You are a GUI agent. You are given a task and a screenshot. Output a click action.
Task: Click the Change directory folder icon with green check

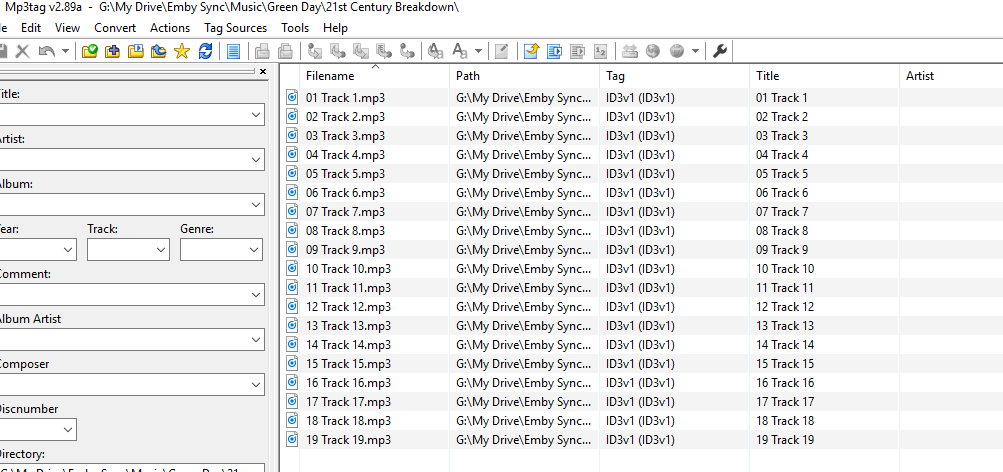point(90,51)
